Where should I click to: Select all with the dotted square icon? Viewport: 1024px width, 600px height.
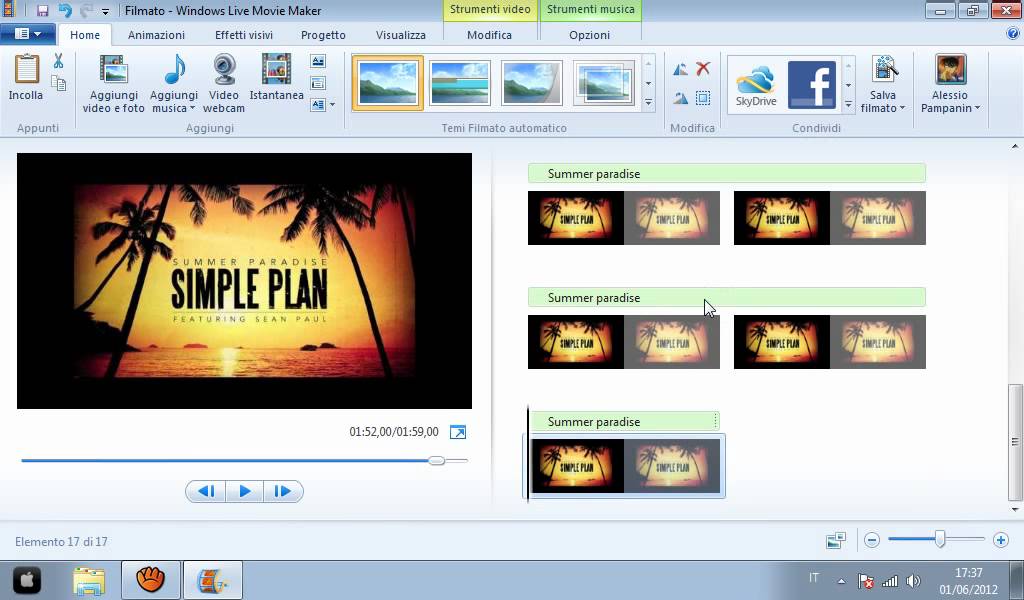pyautogui.click(x=703, y=98)
